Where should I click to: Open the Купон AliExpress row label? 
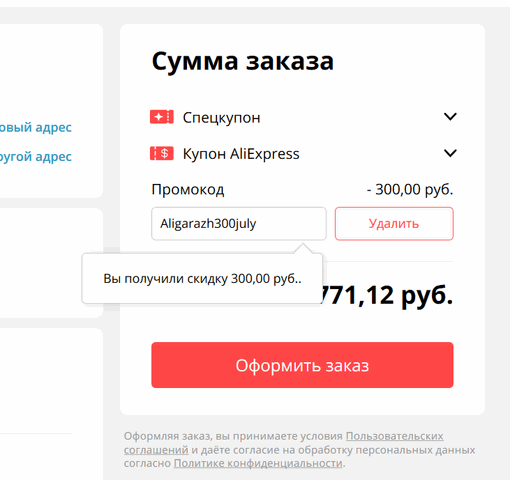pos(241,154)
